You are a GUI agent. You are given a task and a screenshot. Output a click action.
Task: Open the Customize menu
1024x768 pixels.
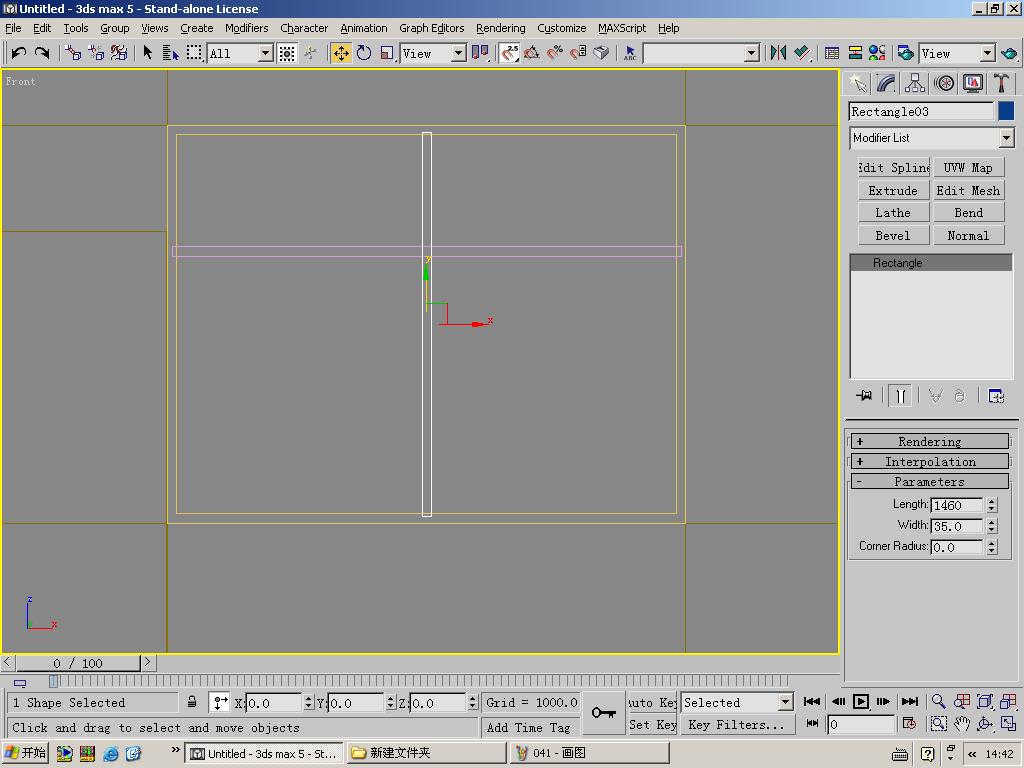(562, 28)
